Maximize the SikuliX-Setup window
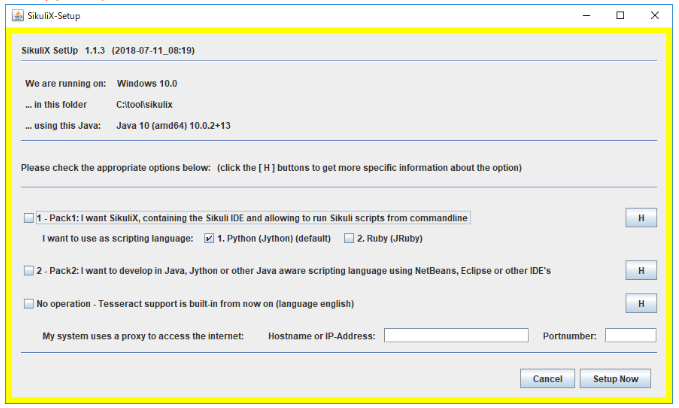The image size is (679, 408). (620, 15)
